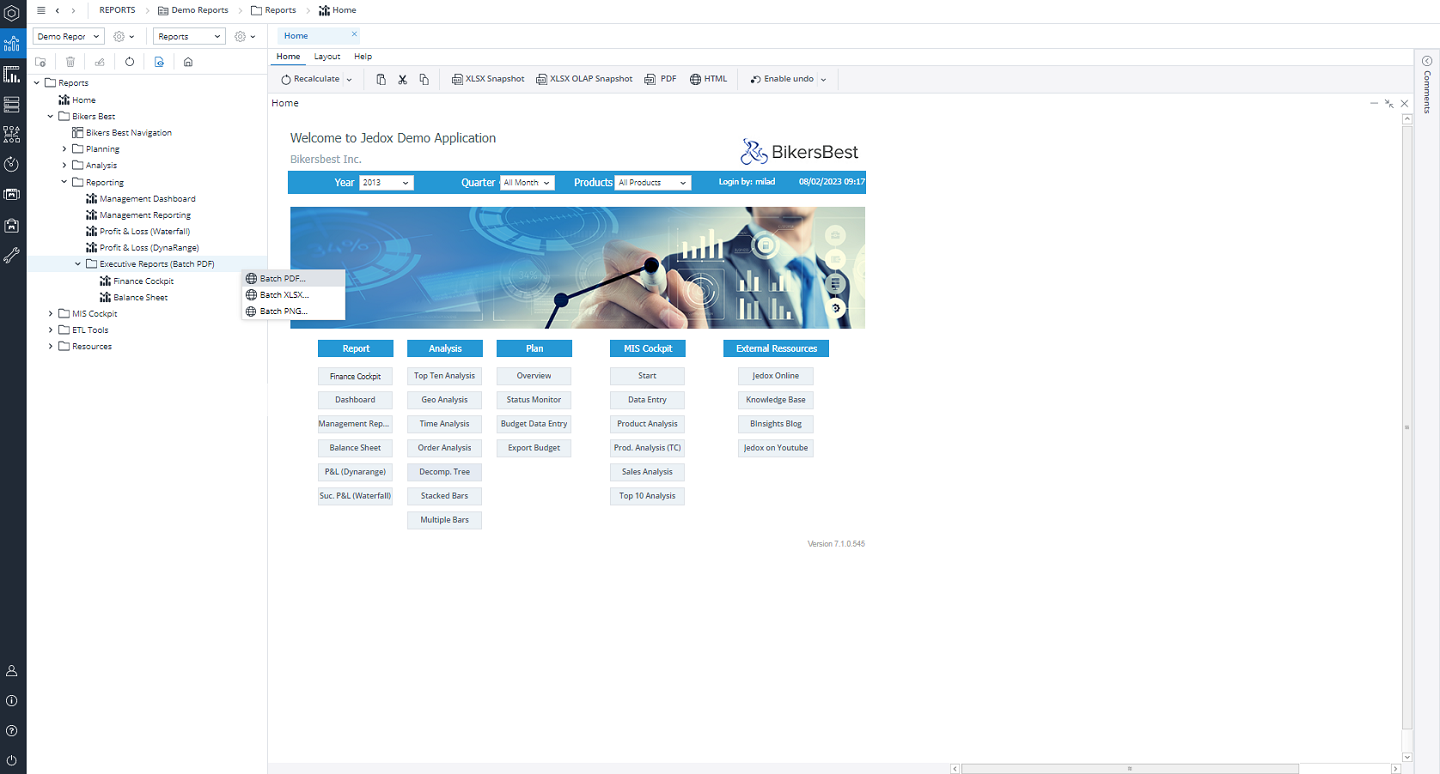Export report as HTML
The width and height of the screenshot is (1440, 774).
click(709, 79)
